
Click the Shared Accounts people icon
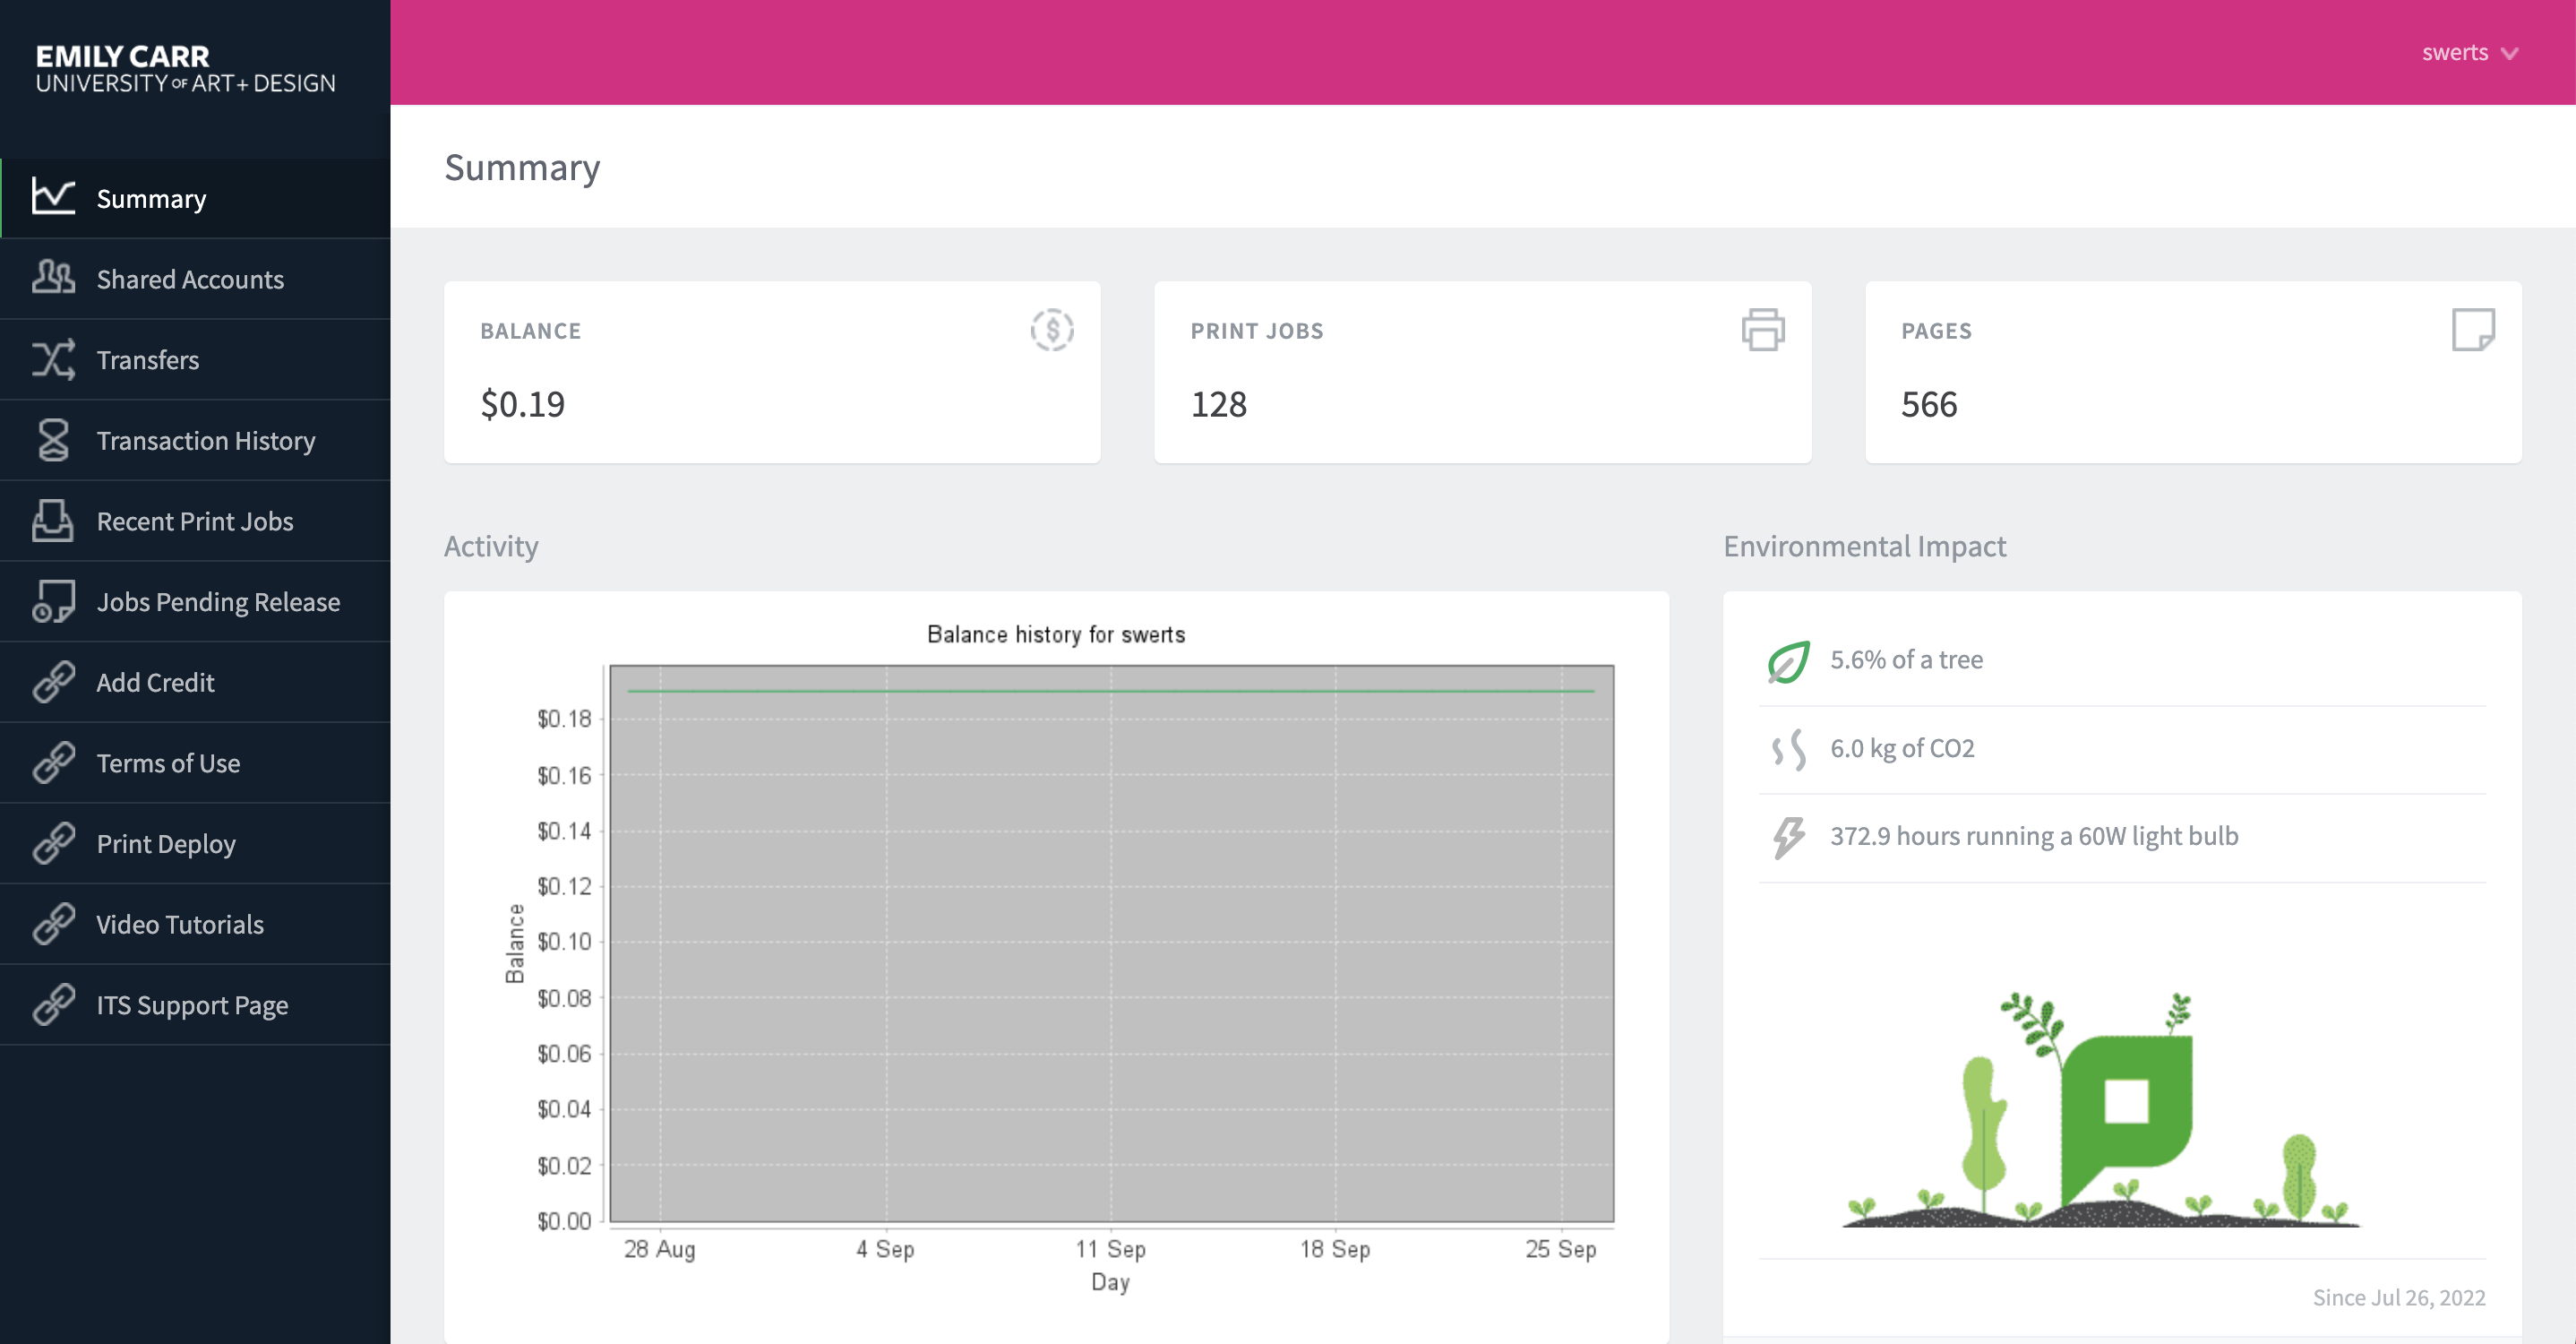coord(53,278)
